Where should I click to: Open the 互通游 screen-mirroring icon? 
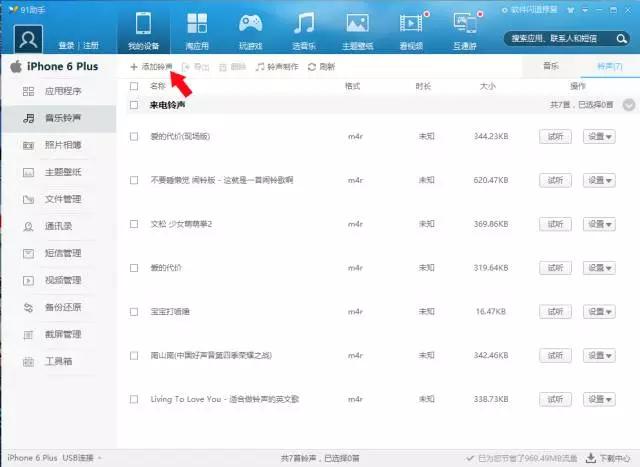(x=465, y=23)
